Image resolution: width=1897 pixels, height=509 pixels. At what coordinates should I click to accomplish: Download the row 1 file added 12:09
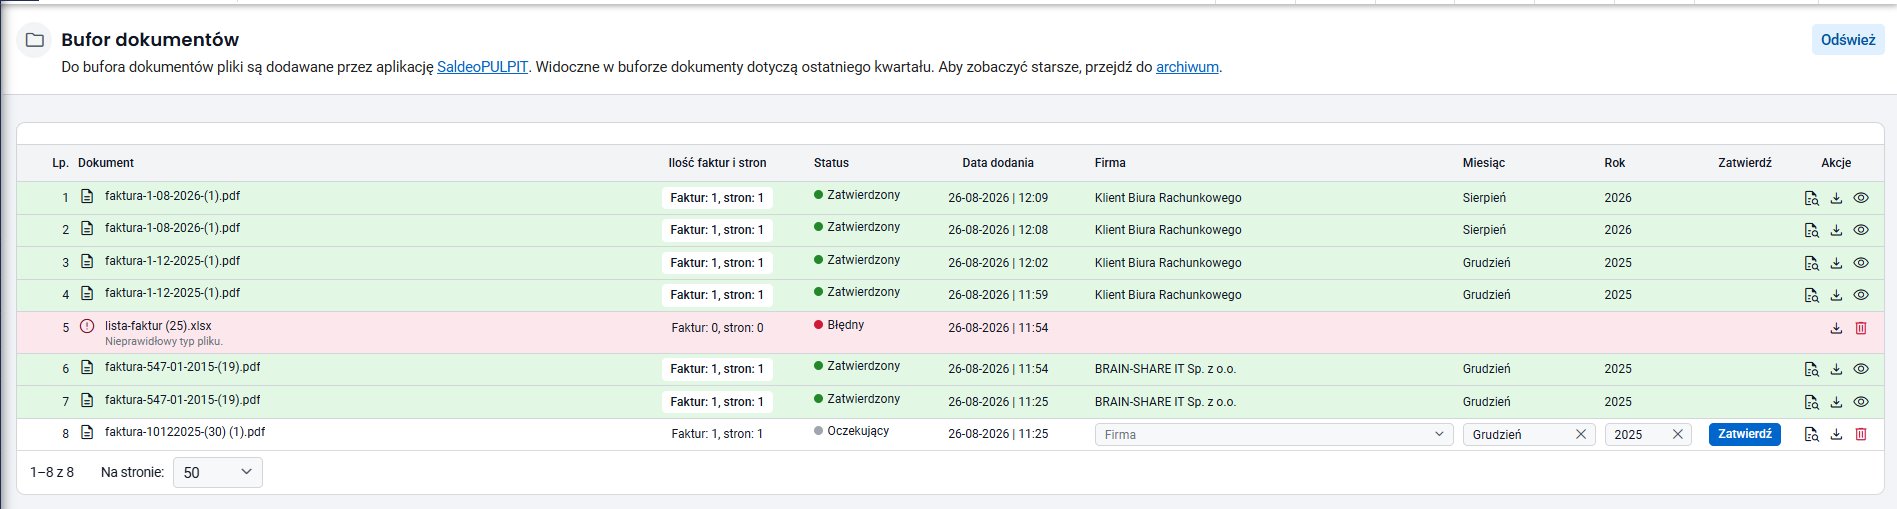pyautogui.click(x=1836, y=198)
